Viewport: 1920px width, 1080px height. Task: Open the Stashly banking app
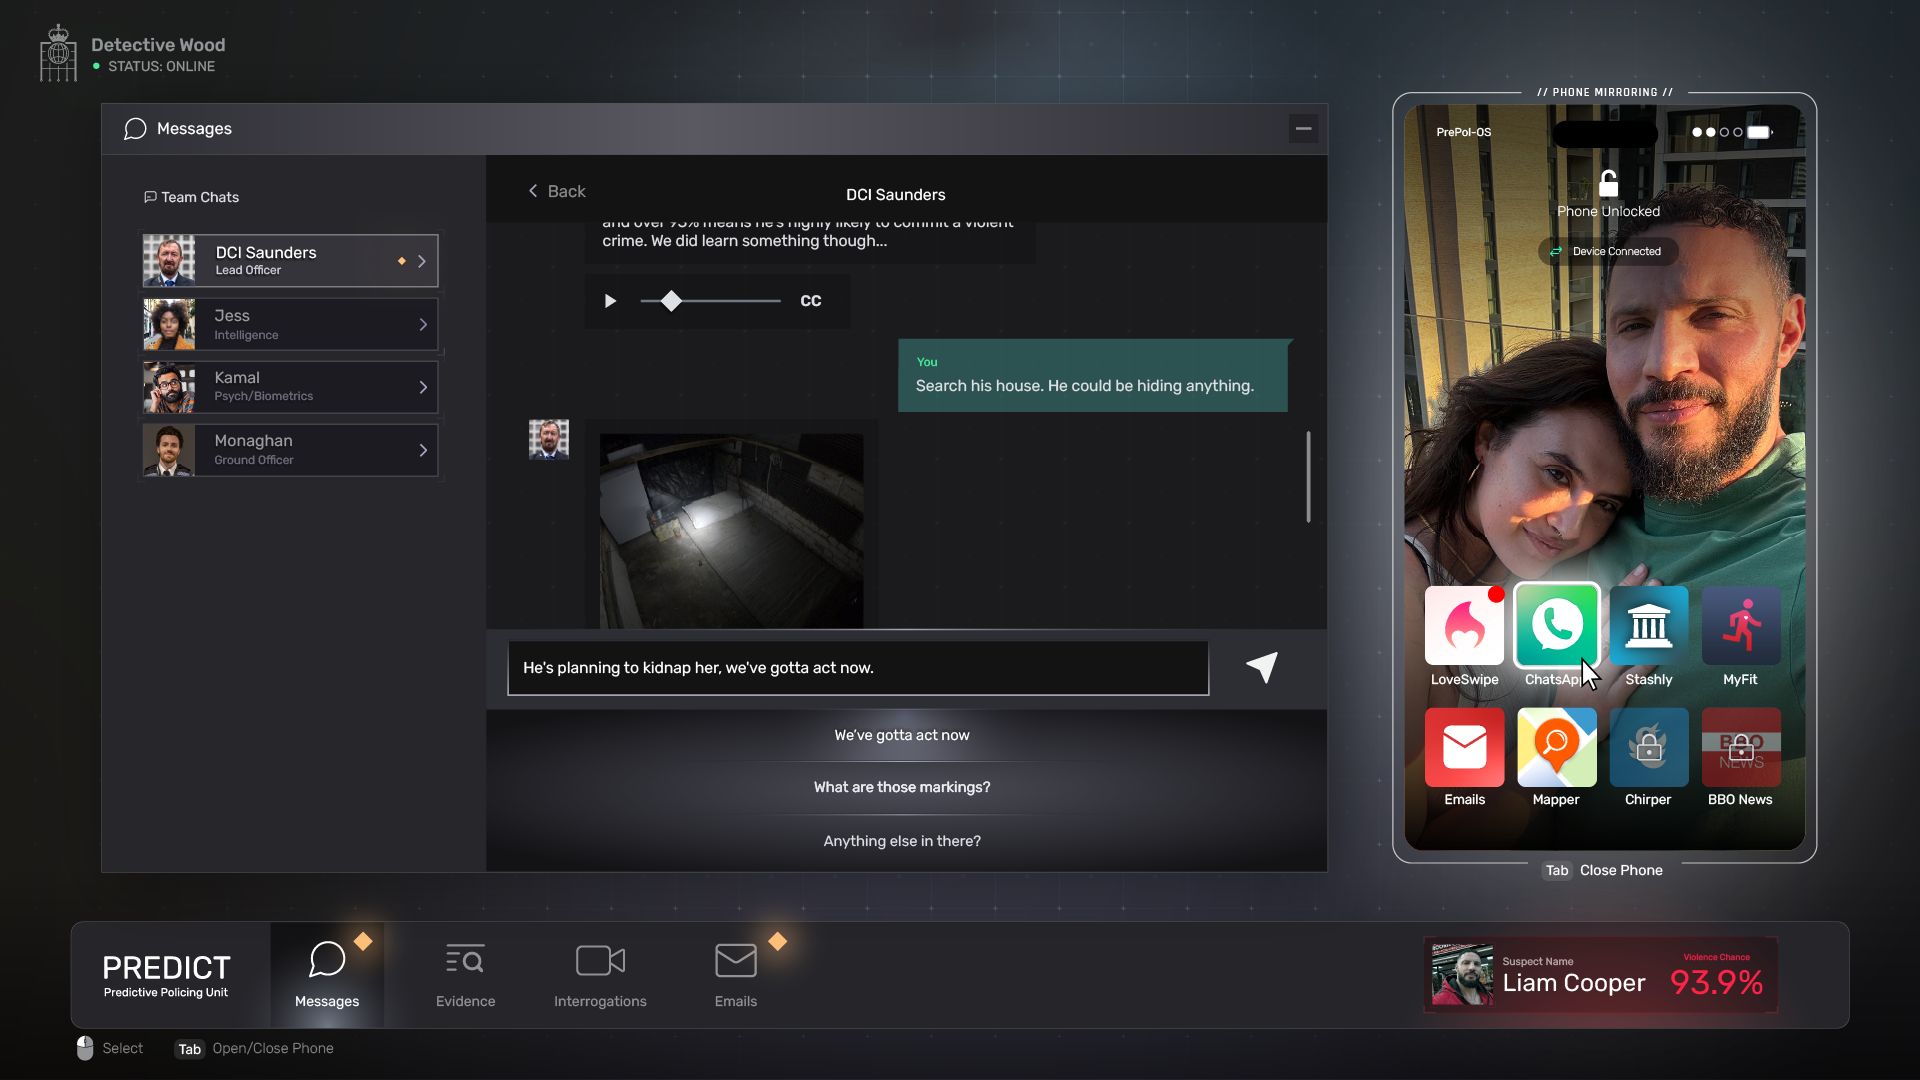click(x=1648, y=626)
